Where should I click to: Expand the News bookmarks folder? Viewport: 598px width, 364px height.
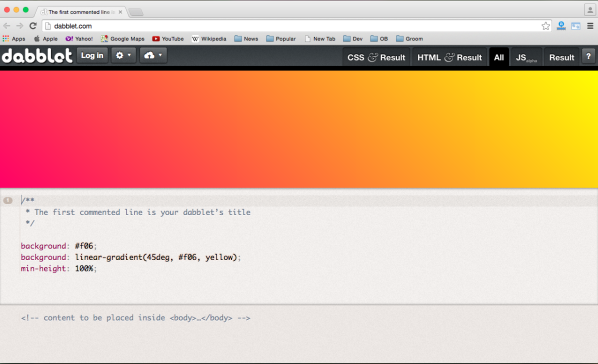pos(246,39)
